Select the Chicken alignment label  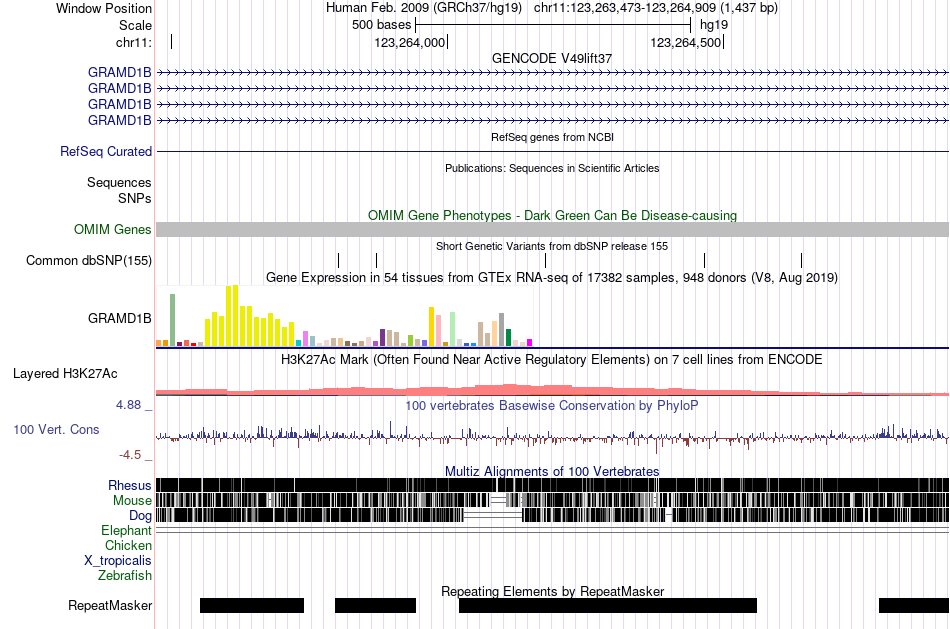click(x=128, y=545)
